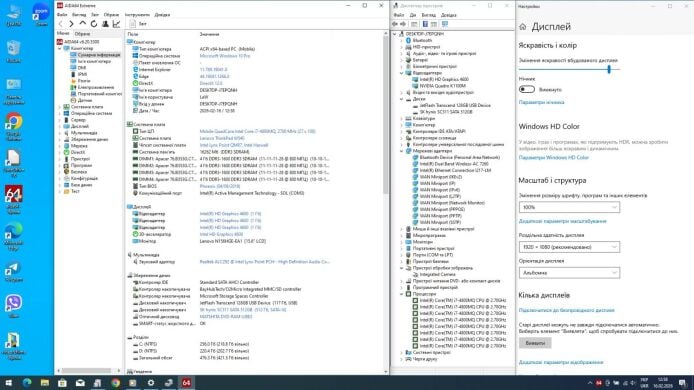Toggle the Night light (Нічне) switch
The image size is (694, 390).
tap(527, 89)
